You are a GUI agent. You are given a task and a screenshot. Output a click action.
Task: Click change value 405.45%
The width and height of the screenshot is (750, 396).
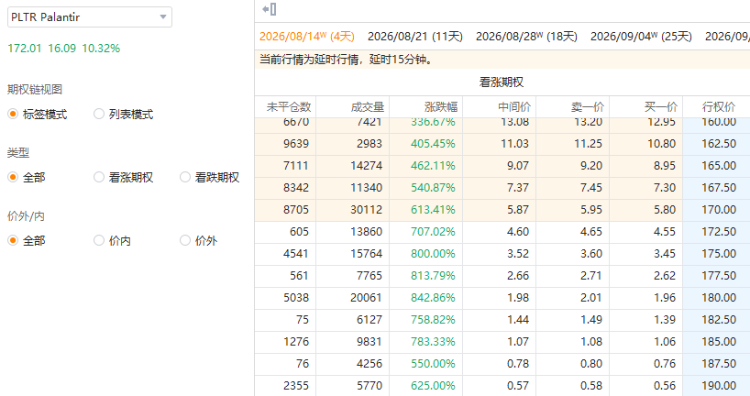pos(433,143)
